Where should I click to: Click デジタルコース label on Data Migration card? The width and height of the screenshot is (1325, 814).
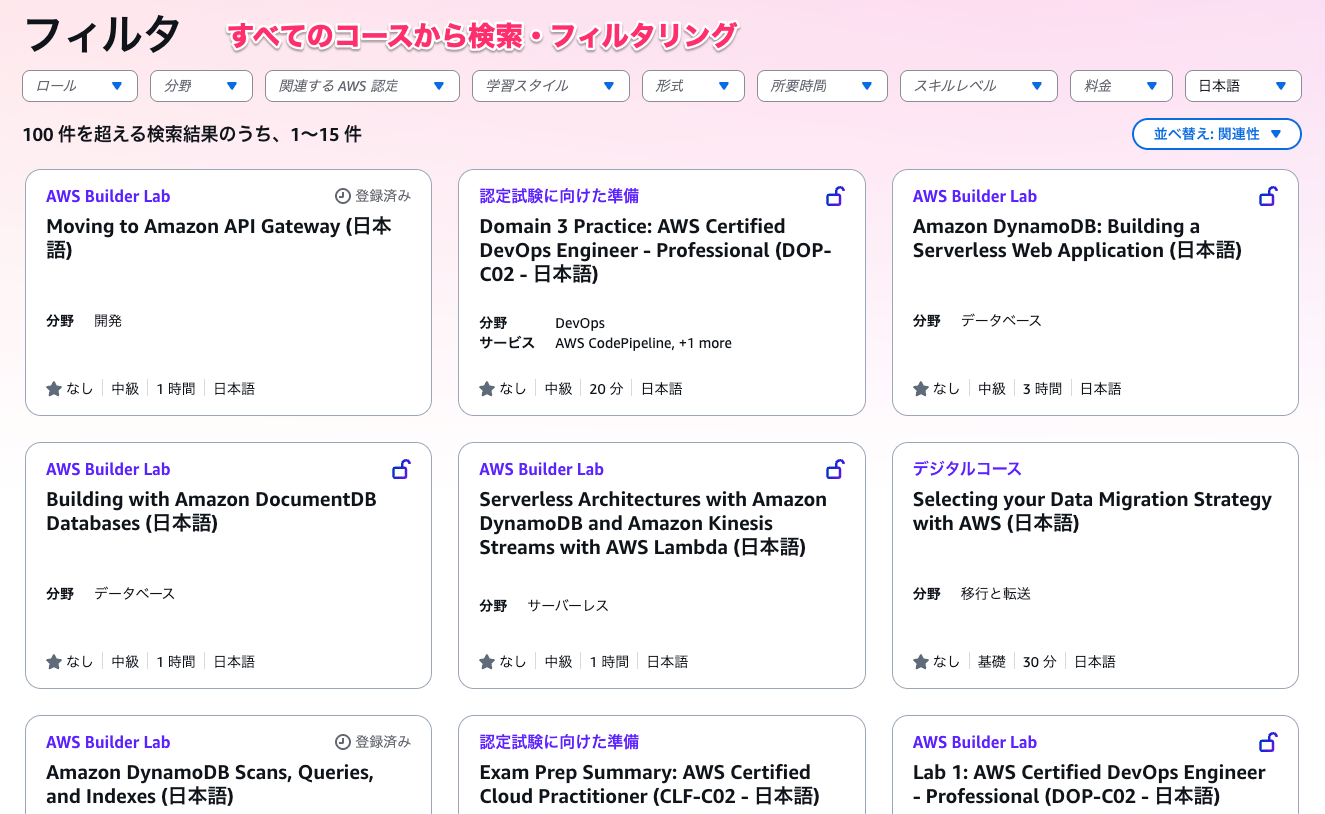(x=967, y=469)
